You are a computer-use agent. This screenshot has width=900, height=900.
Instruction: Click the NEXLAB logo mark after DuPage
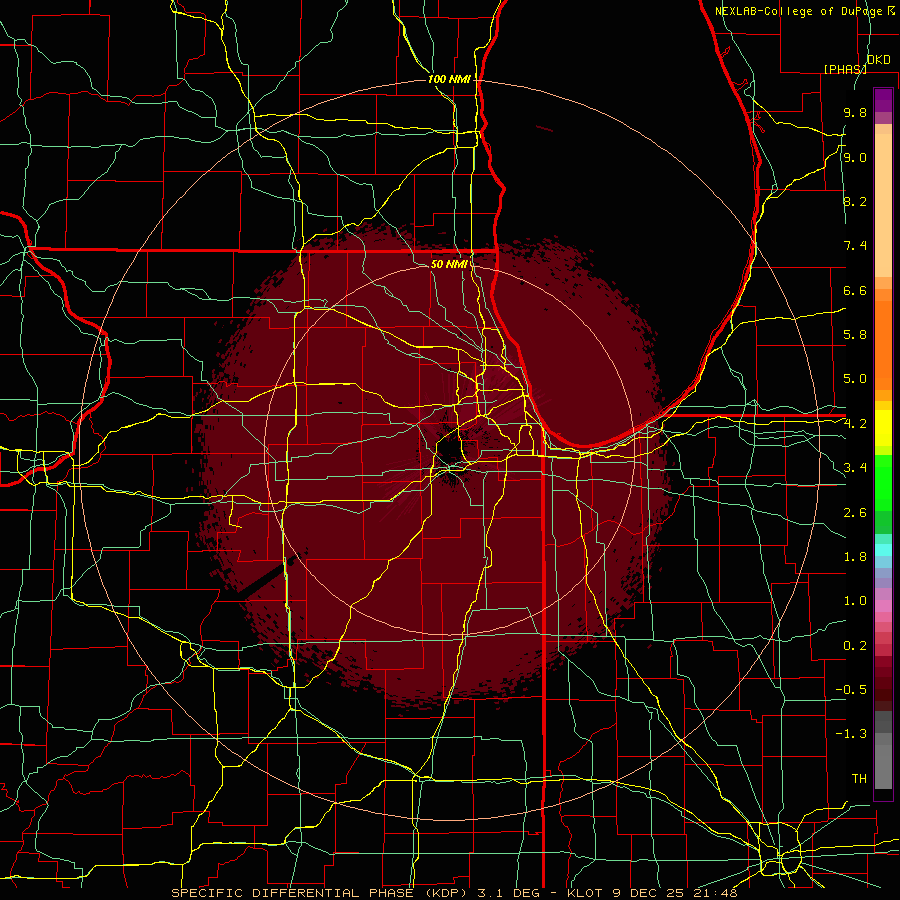pos(891,10)
